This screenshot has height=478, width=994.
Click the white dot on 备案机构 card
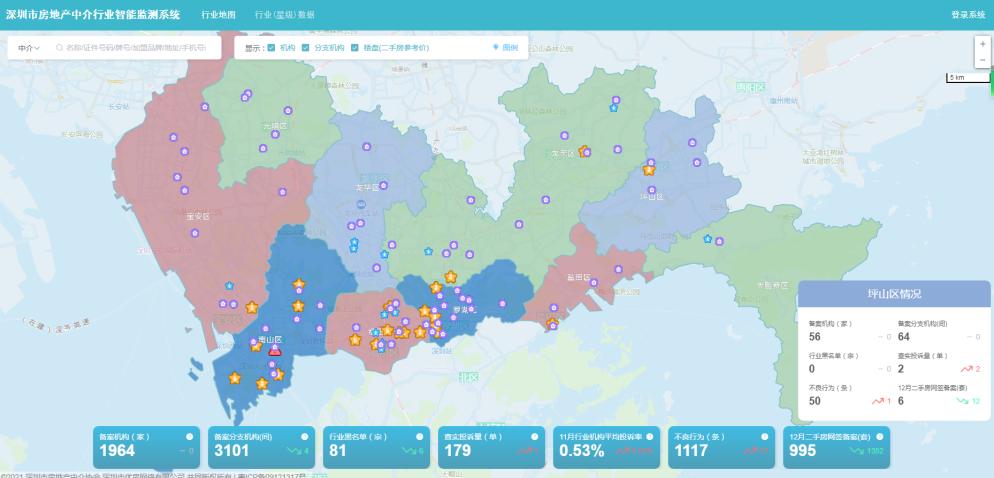click(x=189, y=437)
